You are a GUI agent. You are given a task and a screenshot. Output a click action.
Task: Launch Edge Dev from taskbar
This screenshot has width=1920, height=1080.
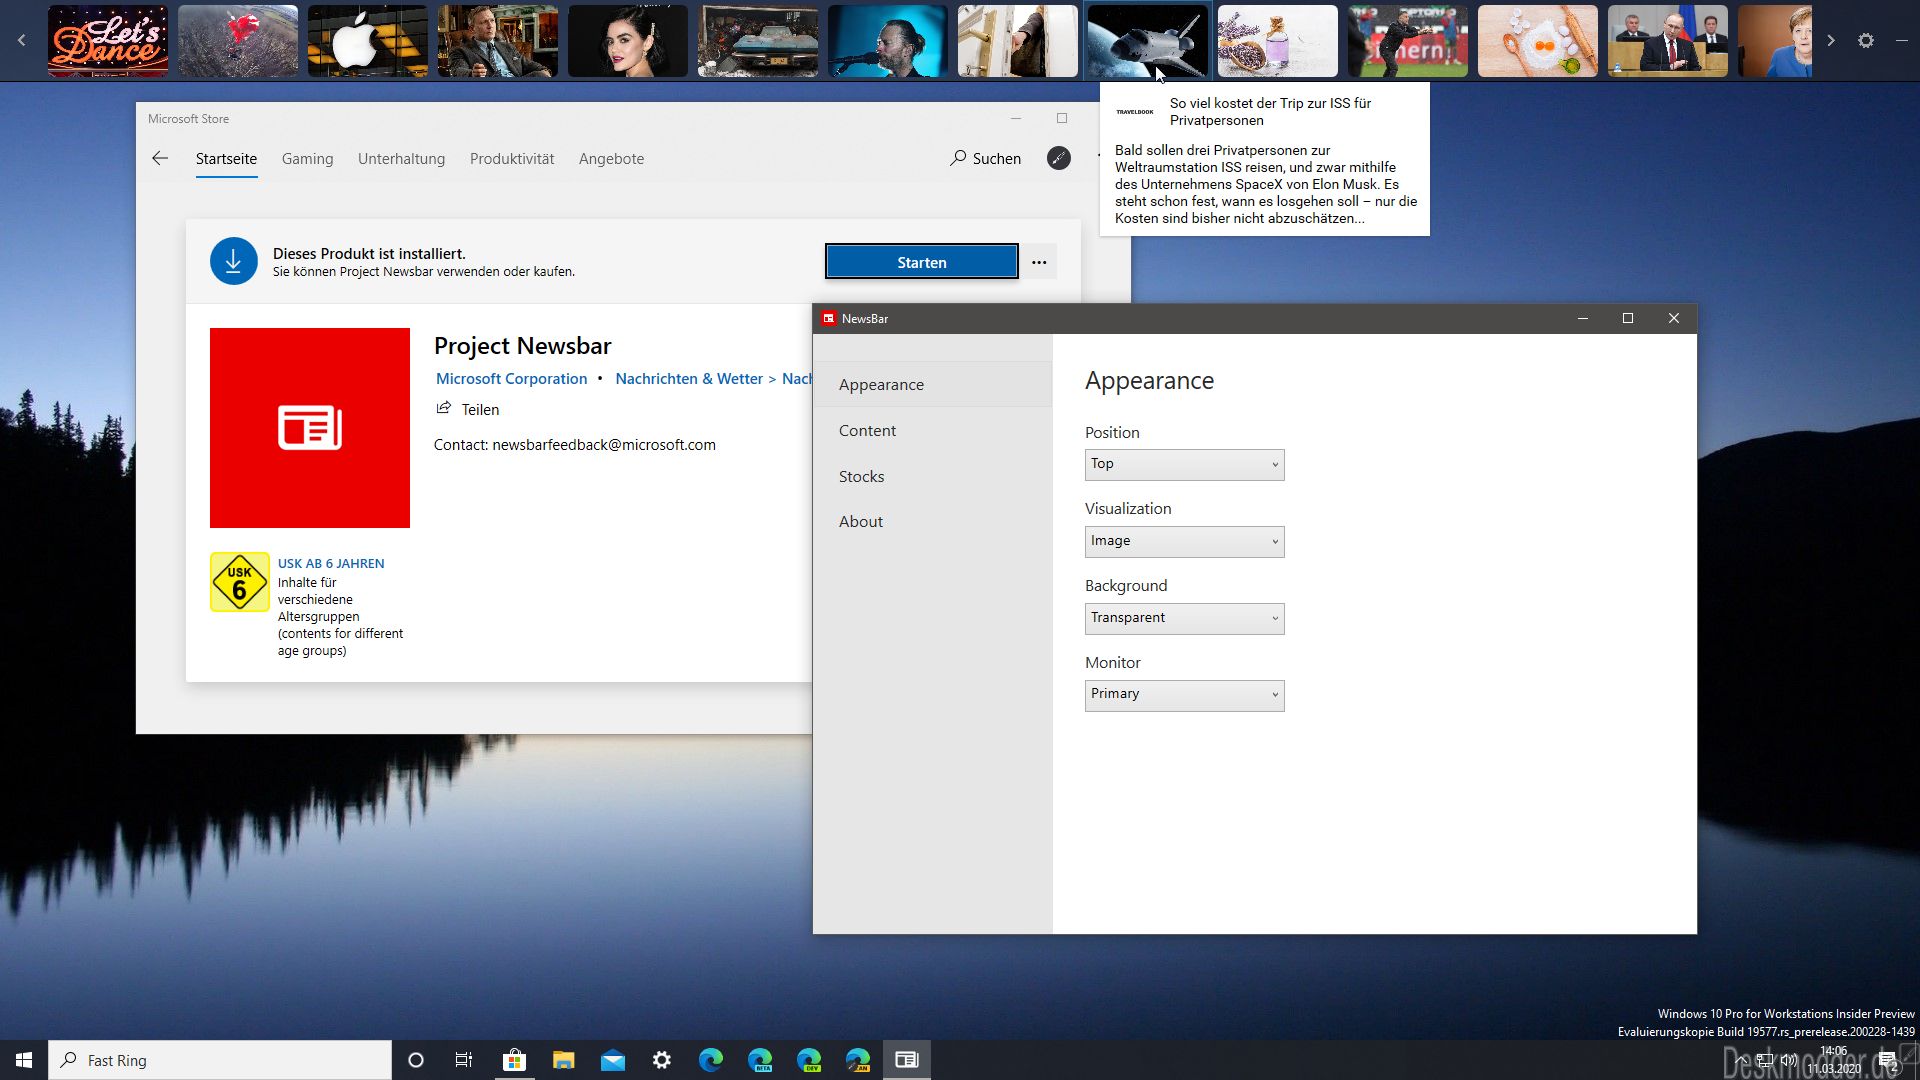(809, 1060)
